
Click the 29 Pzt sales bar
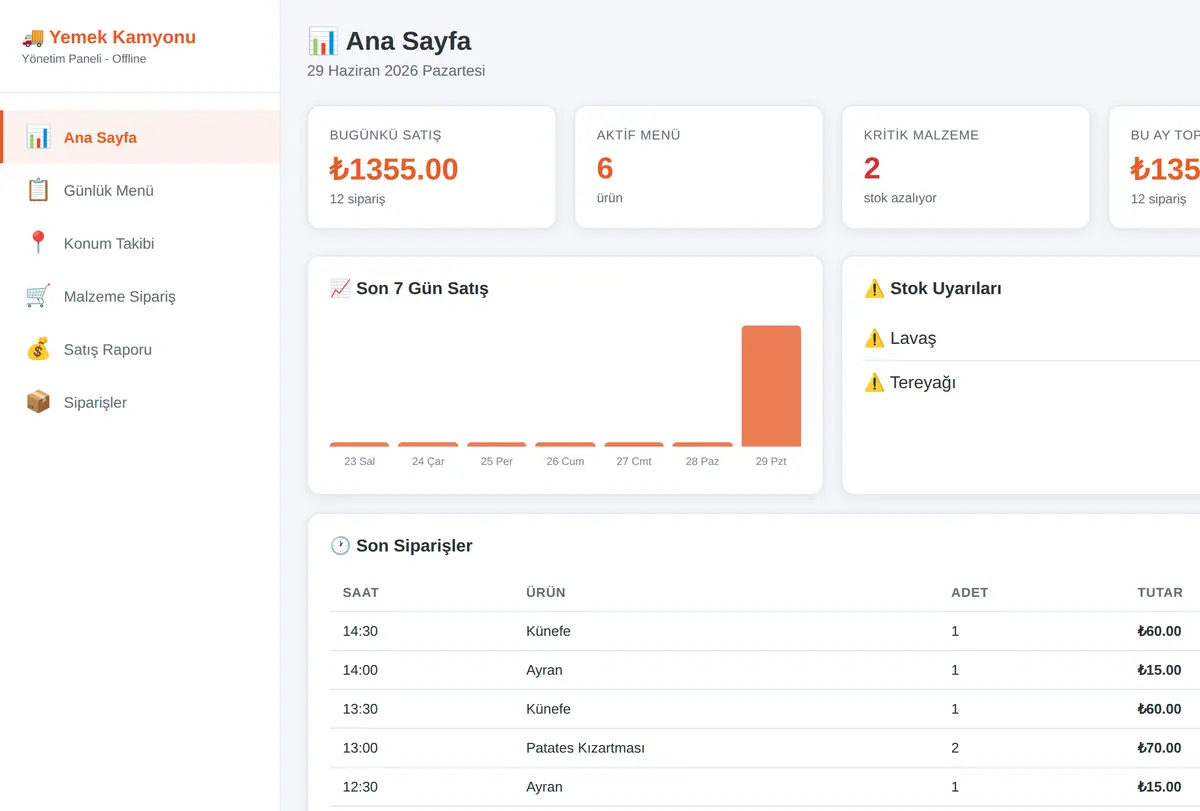[771, 386]
